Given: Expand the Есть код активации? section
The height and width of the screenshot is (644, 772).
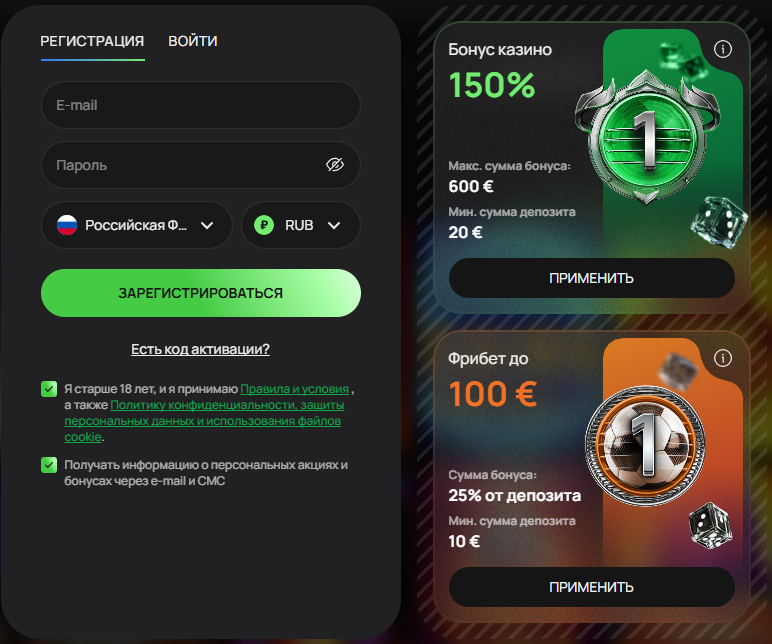Looking at the screenshot, I should coord(200,349).
